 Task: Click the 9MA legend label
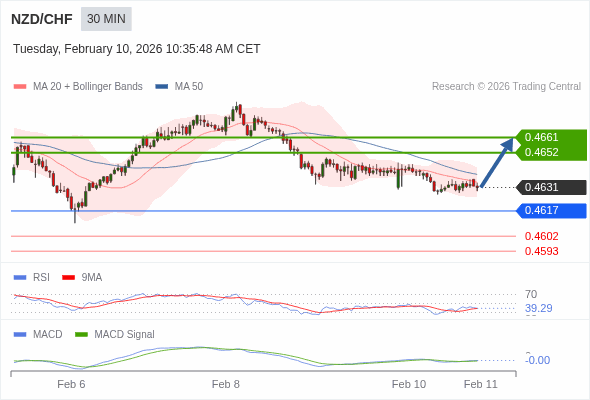tap(92, 278)
